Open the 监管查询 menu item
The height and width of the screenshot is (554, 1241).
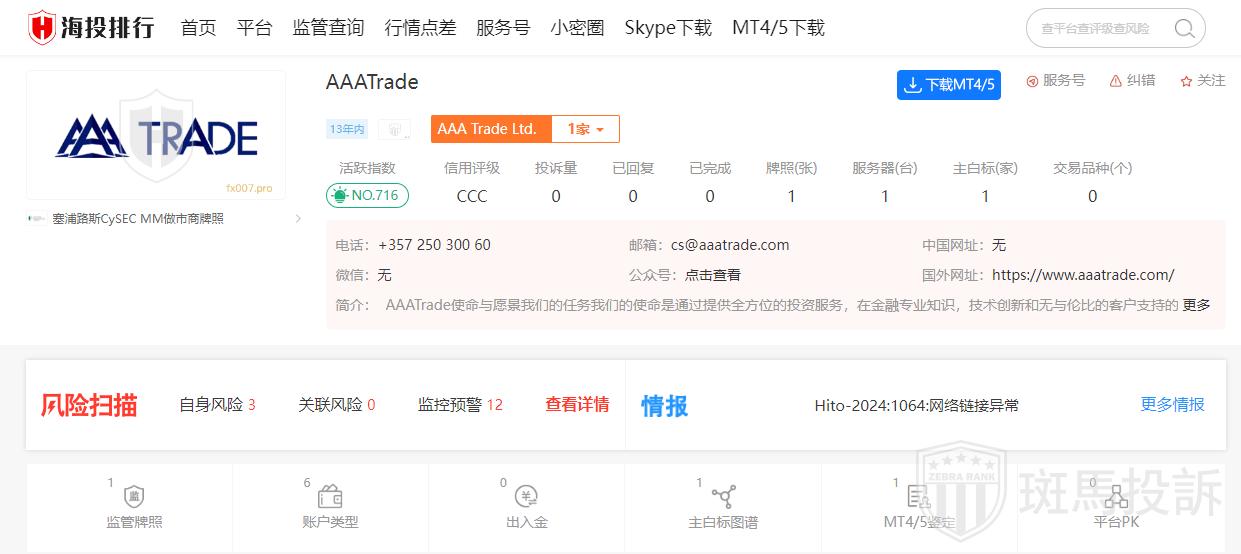click(328, 28)
